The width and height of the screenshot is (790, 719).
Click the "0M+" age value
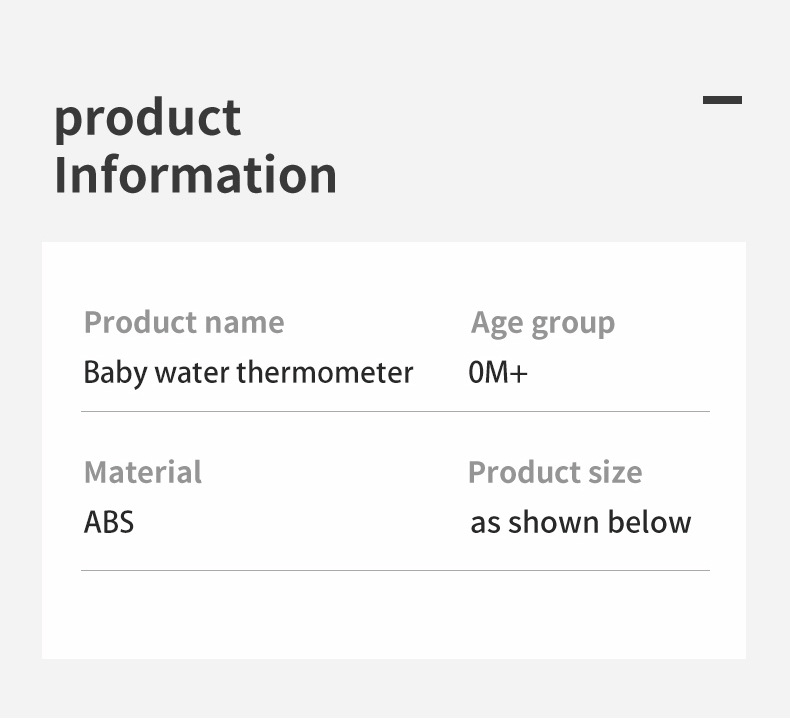coord(497,373)
